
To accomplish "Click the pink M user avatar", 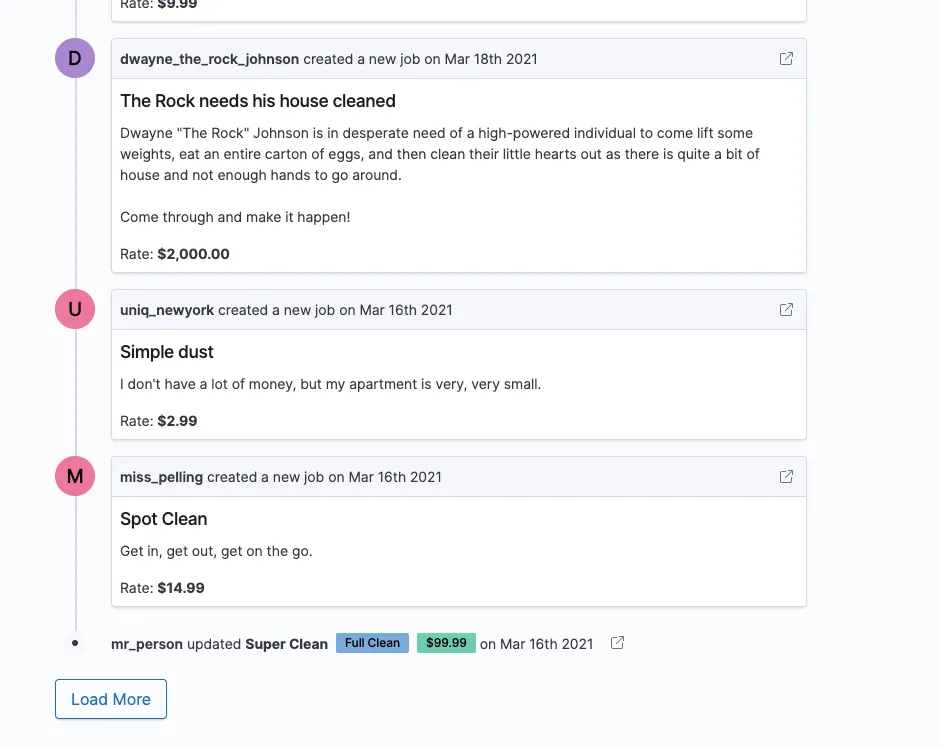I will tap(75, 476).
